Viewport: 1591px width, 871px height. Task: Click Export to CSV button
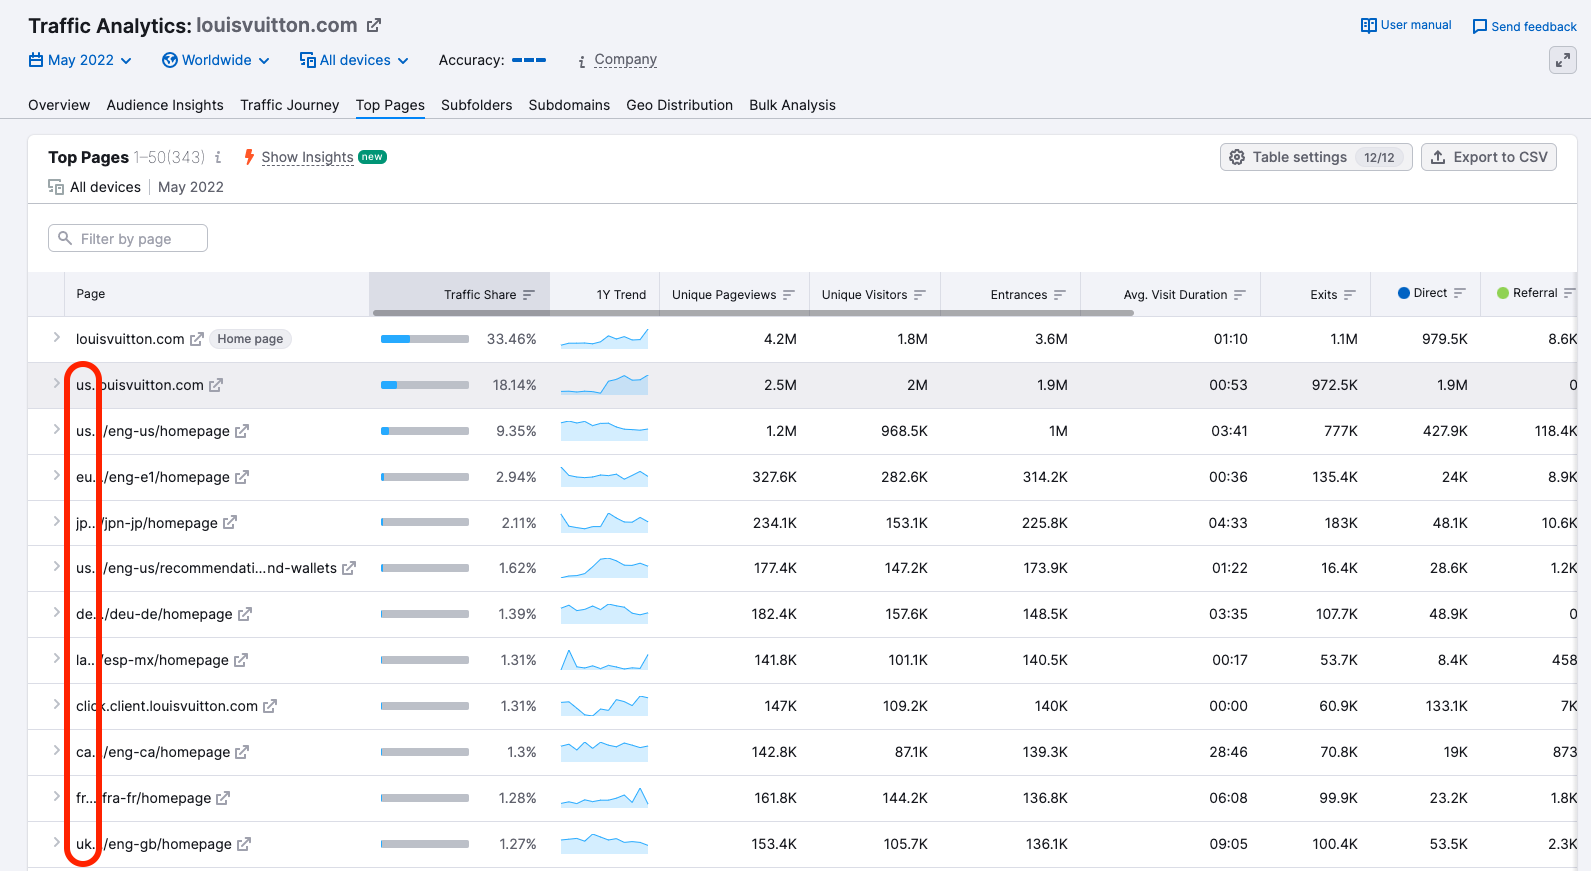pyautogui.click(x=1488, y=157)
